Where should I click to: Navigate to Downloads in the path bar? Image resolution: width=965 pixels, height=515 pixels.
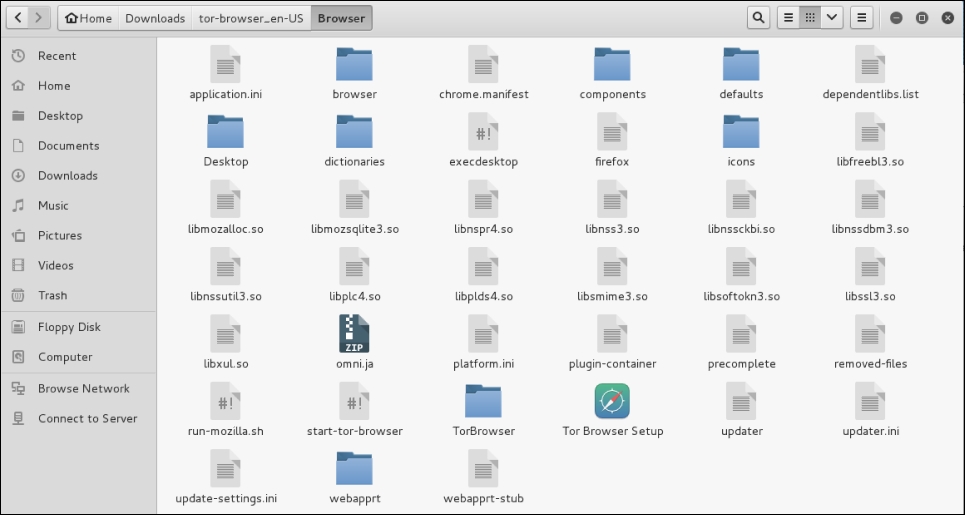155,18
